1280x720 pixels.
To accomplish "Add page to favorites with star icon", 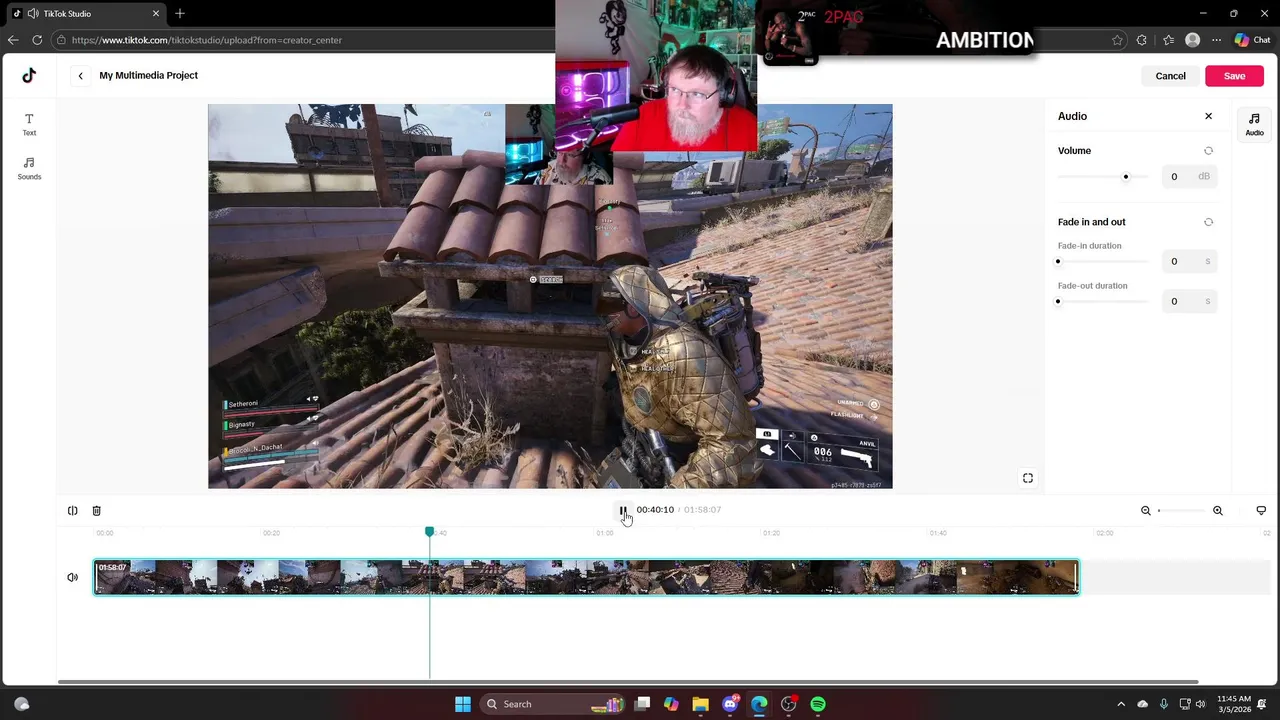I will click(x=1117, y=40).
